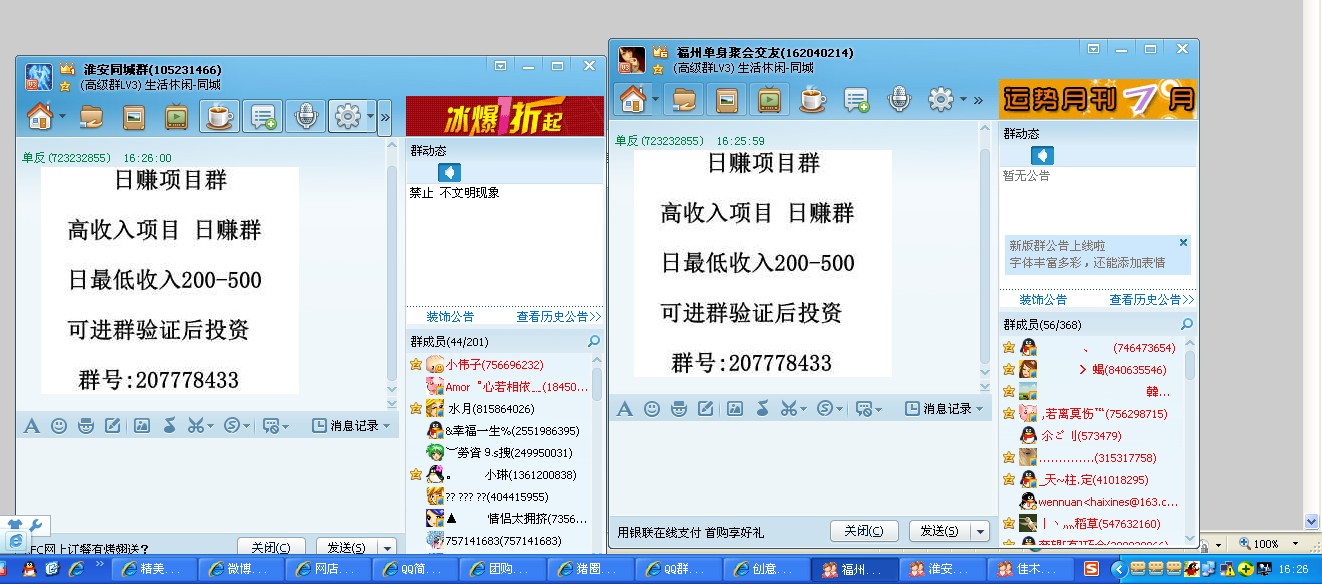The width and height of the screenshot is (1322, 584).
Task: Dismiss the 新版群公告上线啦 notice tip
Action: click(x=1183, y=243)
